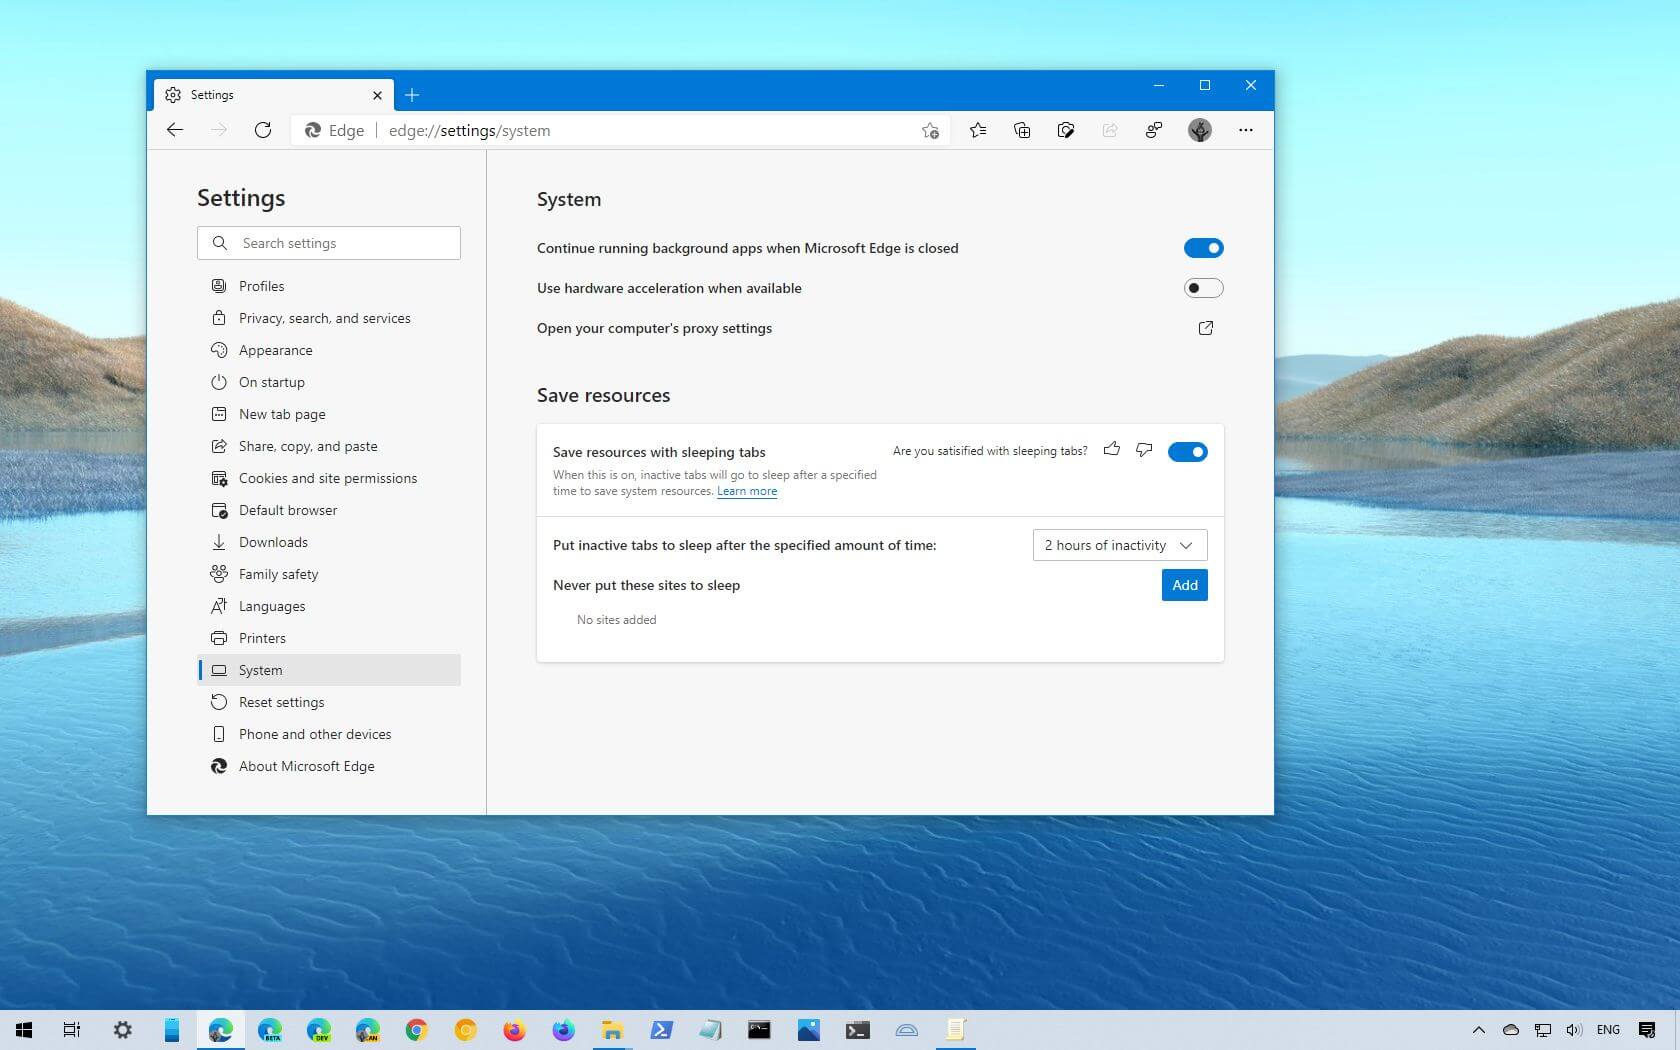Turn off save resources with sleeping tabs
1680x1050 pixels.
[x=1187, y=451]
